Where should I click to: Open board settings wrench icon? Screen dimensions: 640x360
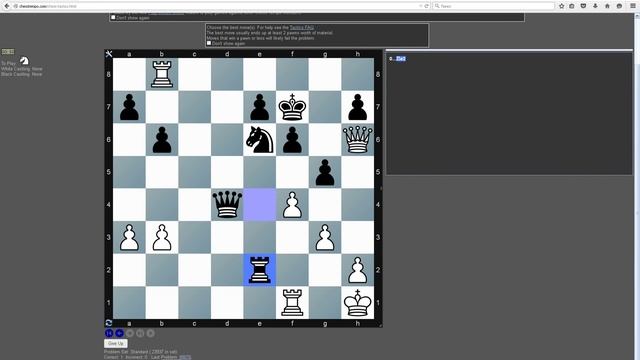coord(109,54)
